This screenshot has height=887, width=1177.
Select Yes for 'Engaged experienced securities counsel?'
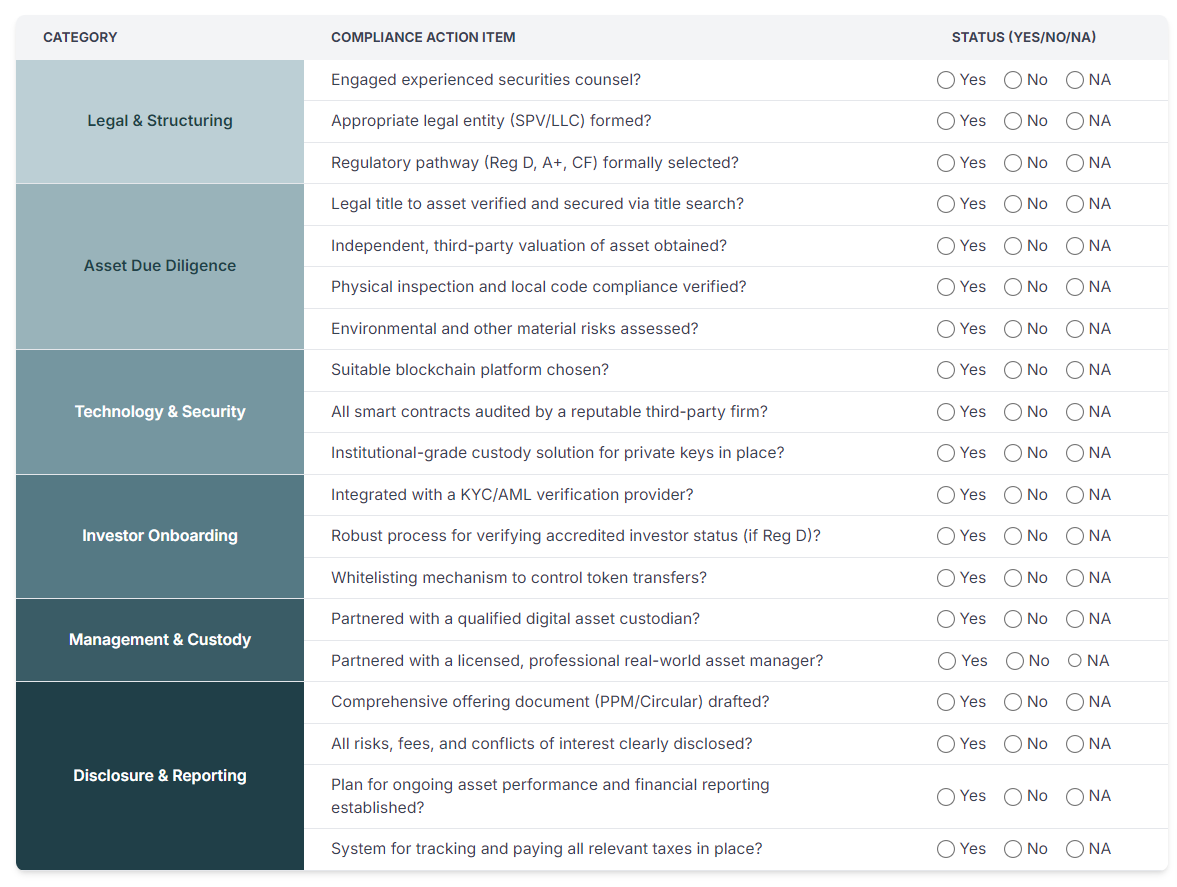tap(946, 80)
